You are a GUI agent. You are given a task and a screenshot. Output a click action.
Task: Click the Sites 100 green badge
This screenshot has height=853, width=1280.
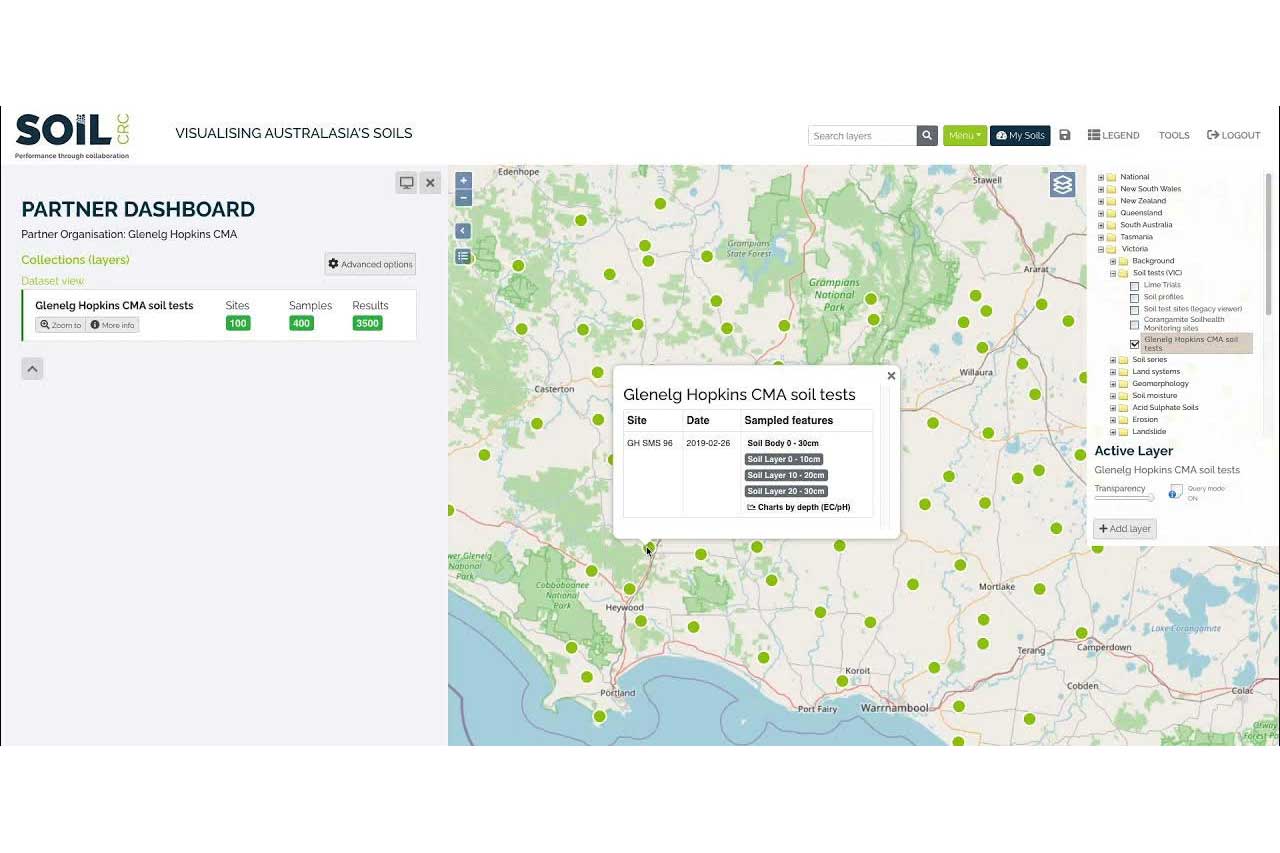click(238, 323)
